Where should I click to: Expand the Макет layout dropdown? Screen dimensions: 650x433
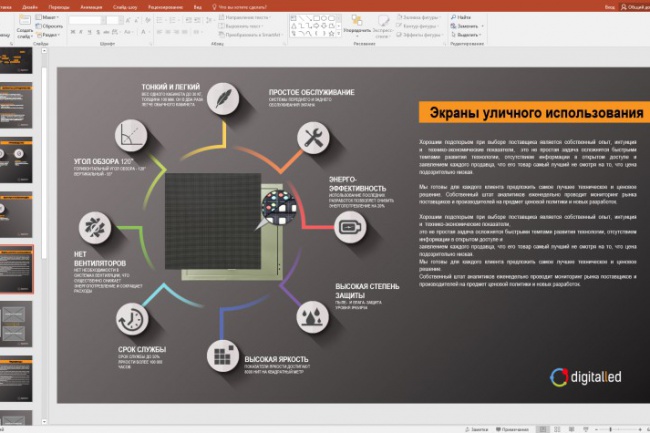click(47, 17)
